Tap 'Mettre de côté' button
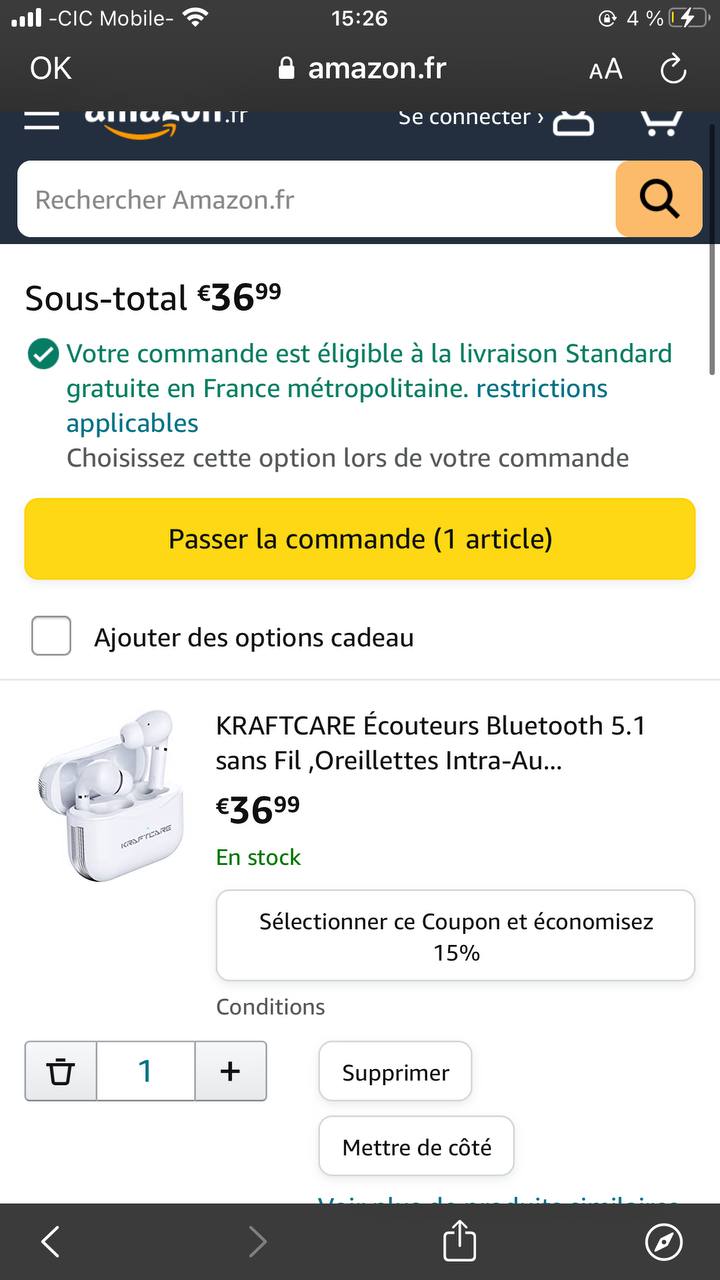 [416, 1147]
